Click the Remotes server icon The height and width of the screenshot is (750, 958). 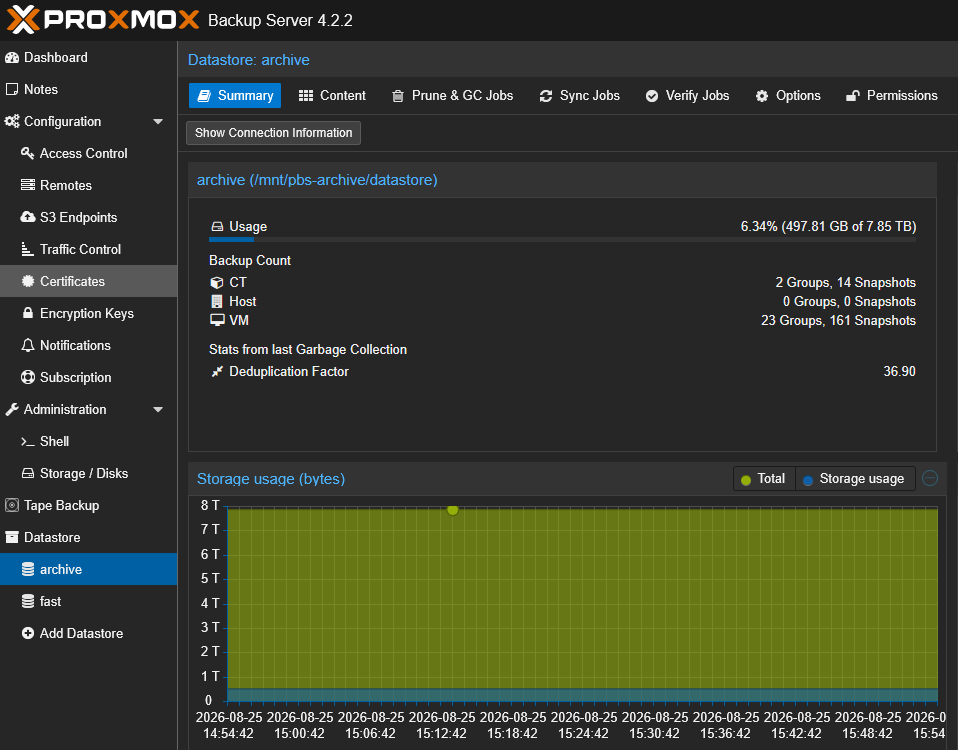pos(27,185)
